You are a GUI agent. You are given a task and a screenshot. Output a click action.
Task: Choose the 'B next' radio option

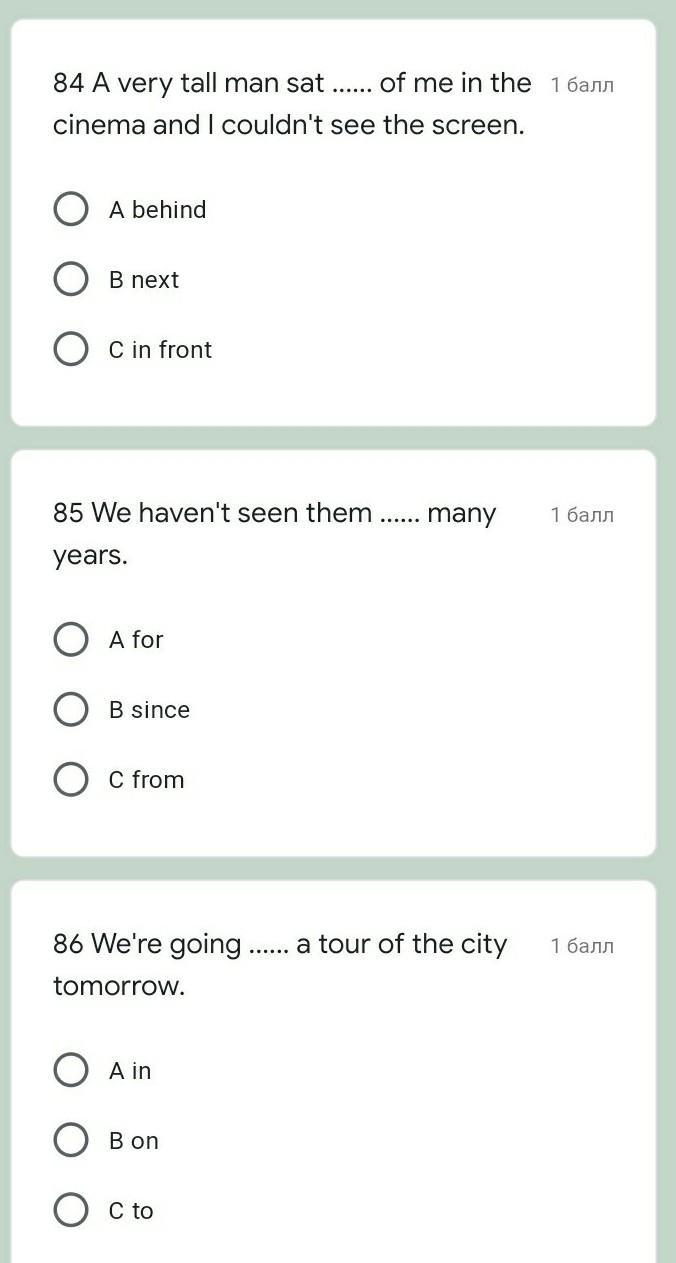click(x=70, y=279)
